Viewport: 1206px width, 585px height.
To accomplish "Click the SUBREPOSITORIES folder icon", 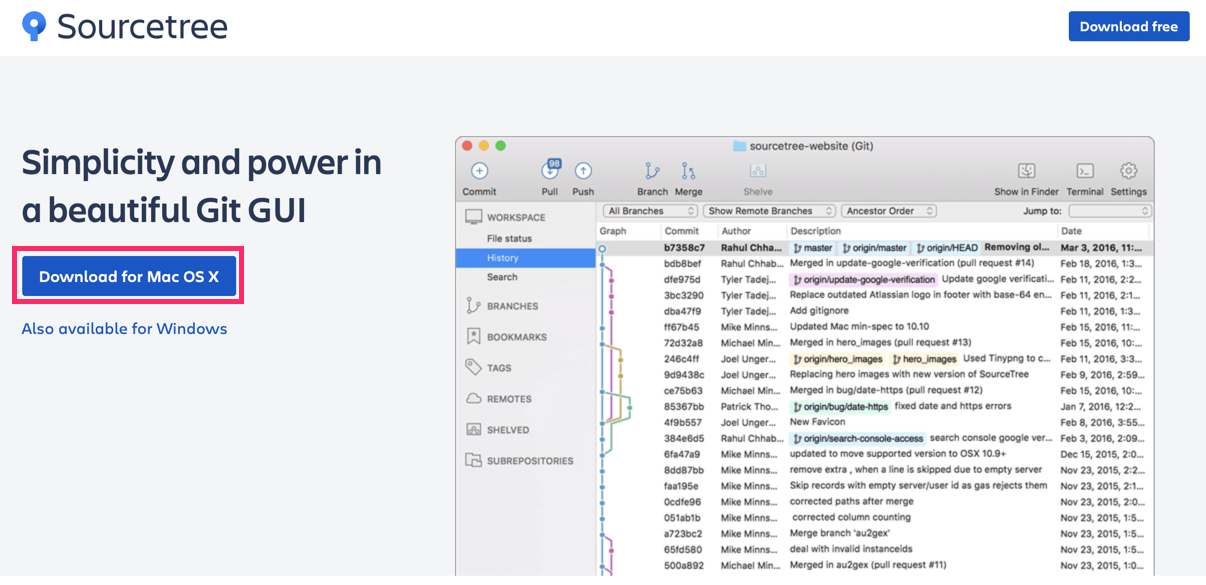I will 473,460.
